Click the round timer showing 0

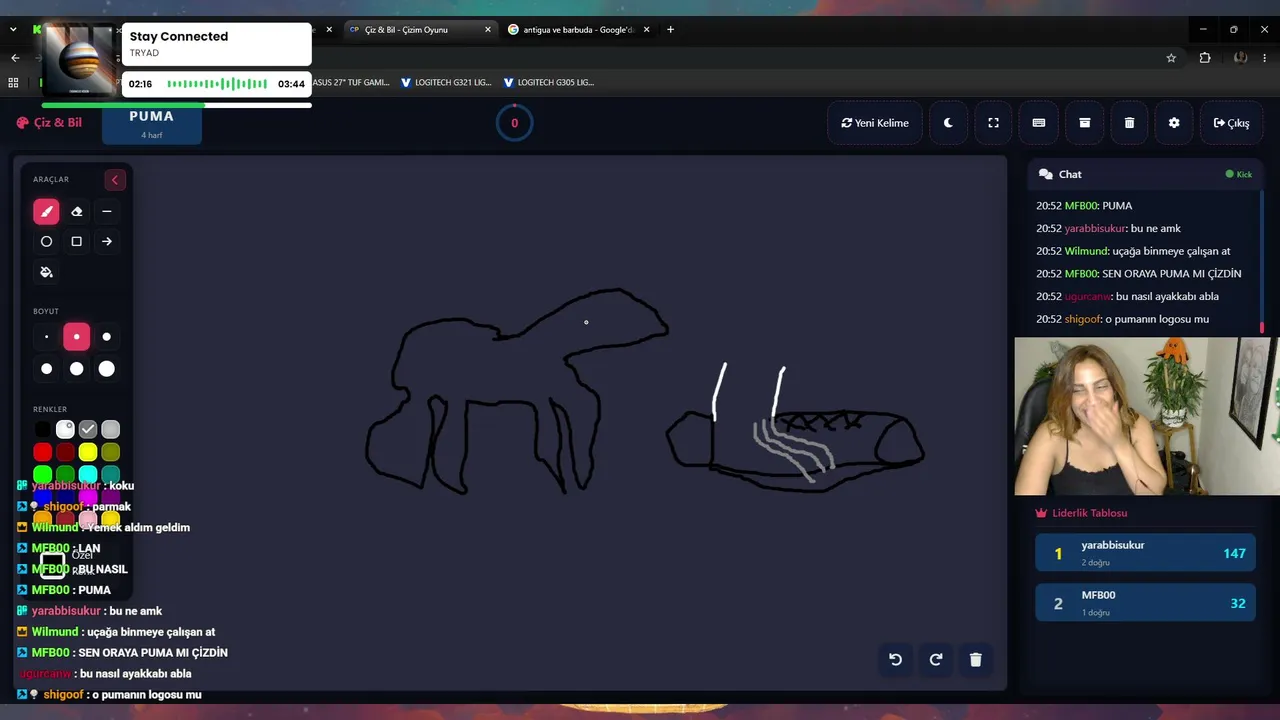coord(514,123)
